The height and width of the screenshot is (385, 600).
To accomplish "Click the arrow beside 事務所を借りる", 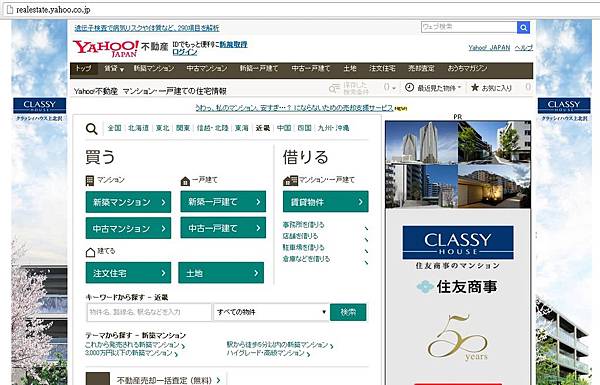I will tap(366, 228).
